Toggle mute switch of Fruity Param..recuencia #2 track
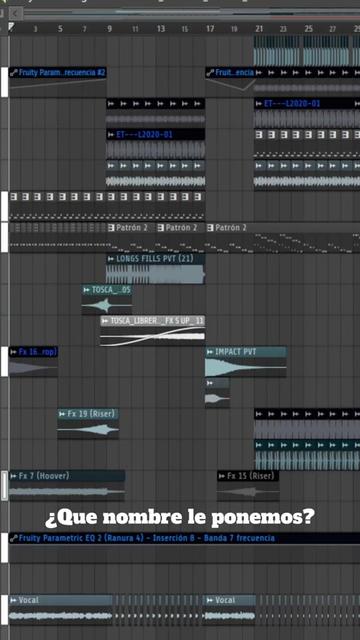Image resolution: width=360 pixels, height=640 pixels. click(x=4, y=82)
